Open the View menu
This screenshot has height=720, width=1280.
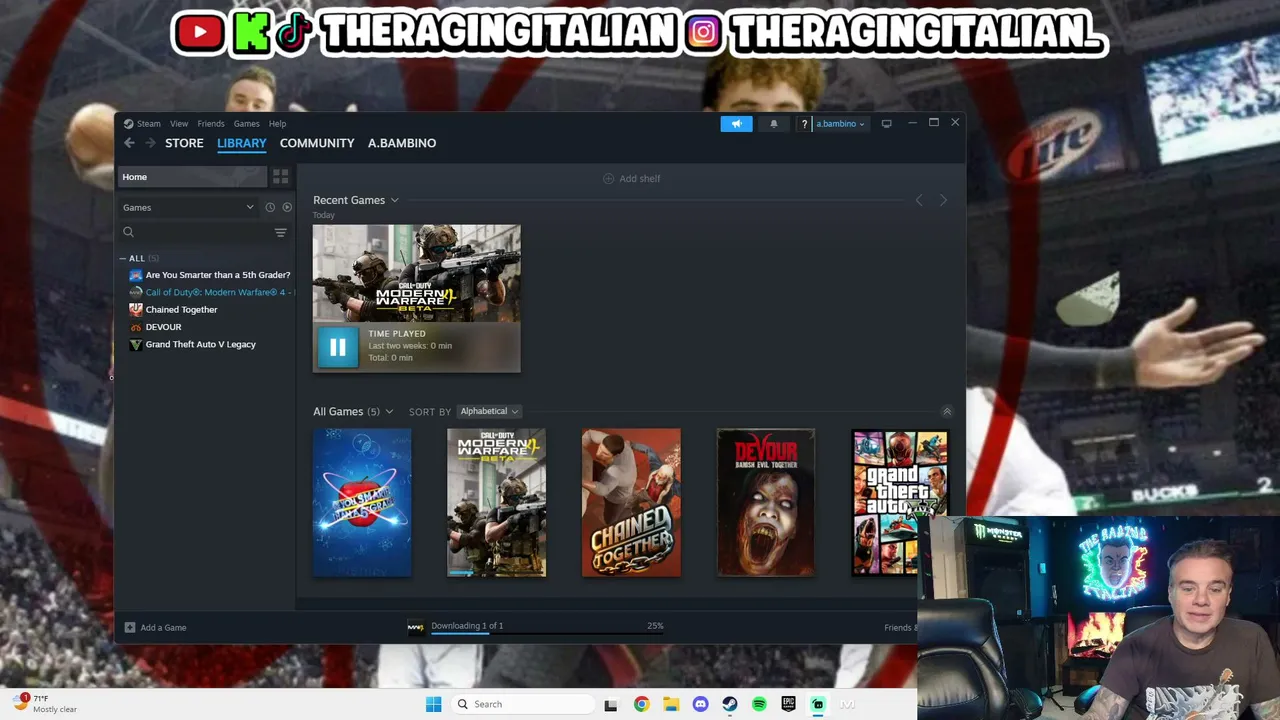179,124
